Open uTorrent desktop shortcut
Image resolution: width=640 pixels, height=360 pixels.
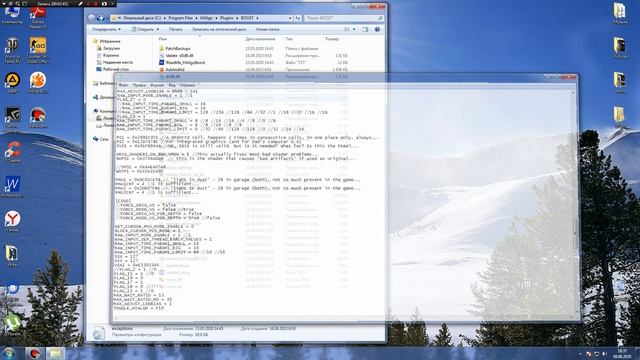[x=12, y=323]
